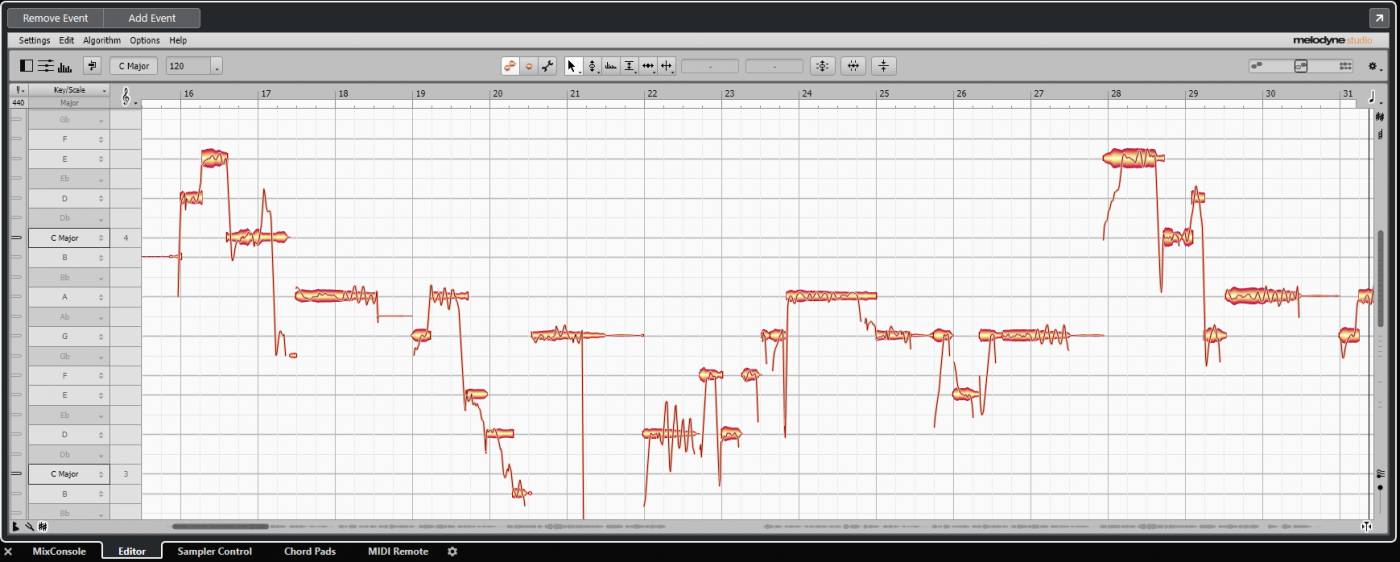Open the upper Eb scale degree dropdown
The image size is (1400, 562).
pyautogui.click(x=101, y=179)
